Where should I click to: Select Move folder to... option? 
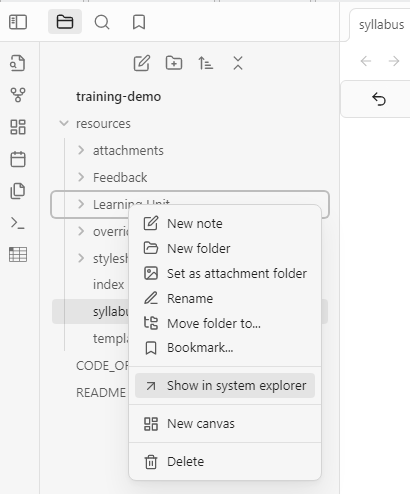tap(225, 323)
